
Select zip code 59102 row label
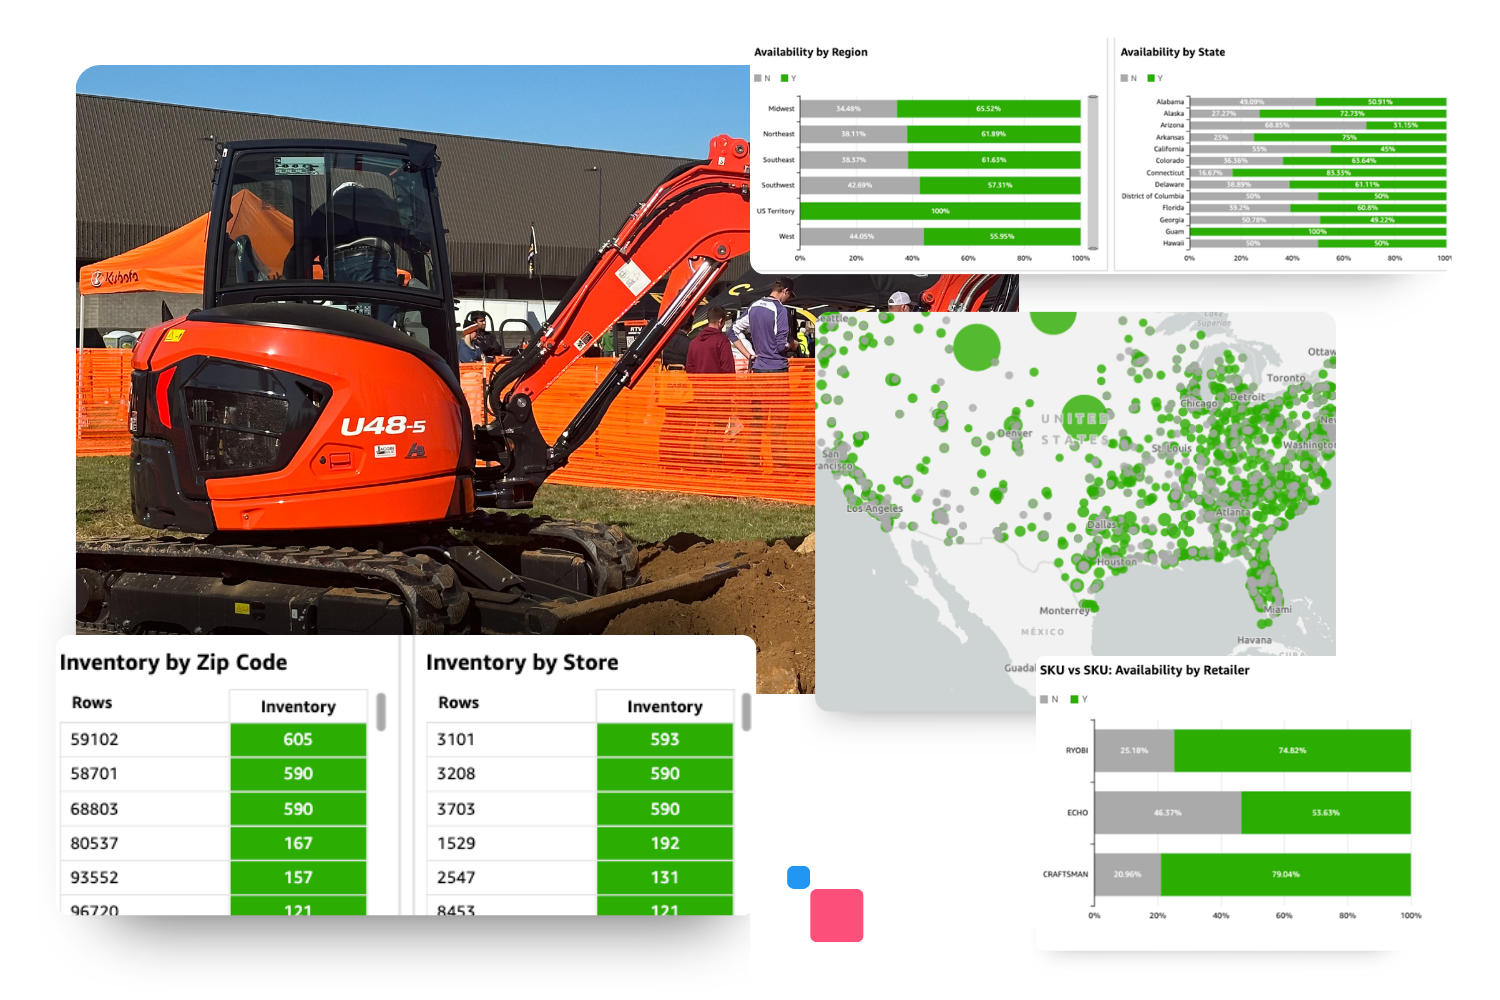pos(94,739)
